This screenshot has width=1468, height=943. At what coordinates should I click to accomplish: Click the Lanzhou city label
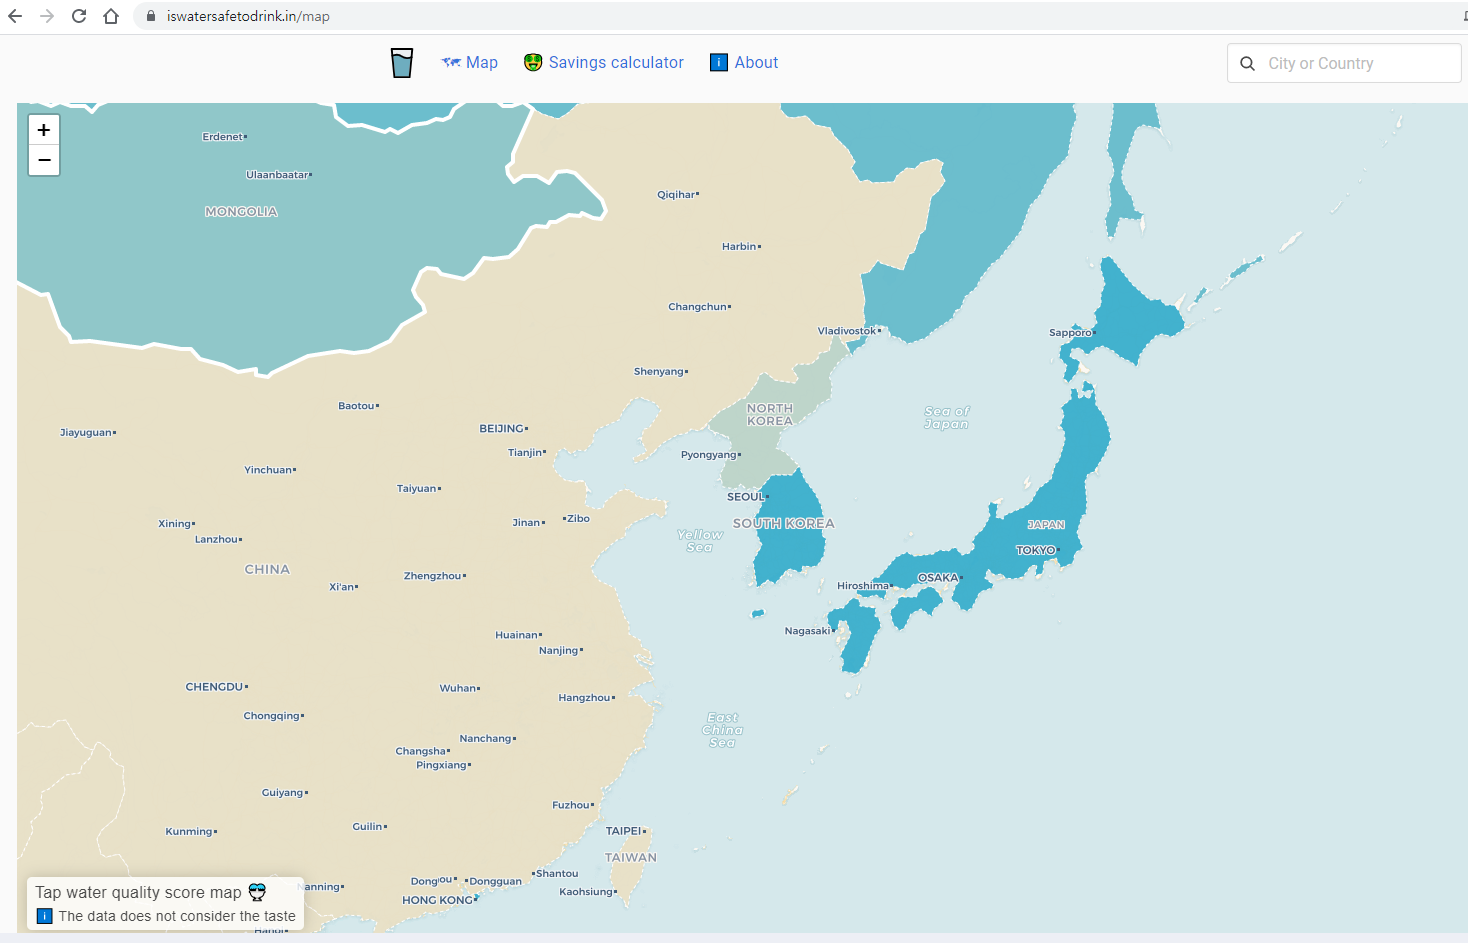pyautogui.click(x=217, y=539)
